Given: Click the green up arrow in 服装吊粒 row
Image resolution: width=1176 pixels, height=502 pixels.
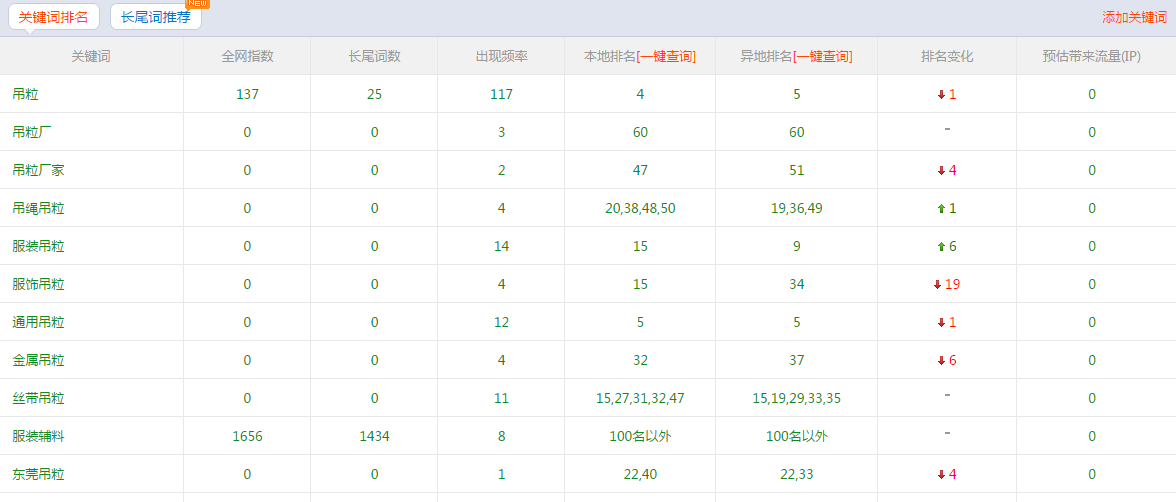Looking at the screenshot, I should [941, 247].
